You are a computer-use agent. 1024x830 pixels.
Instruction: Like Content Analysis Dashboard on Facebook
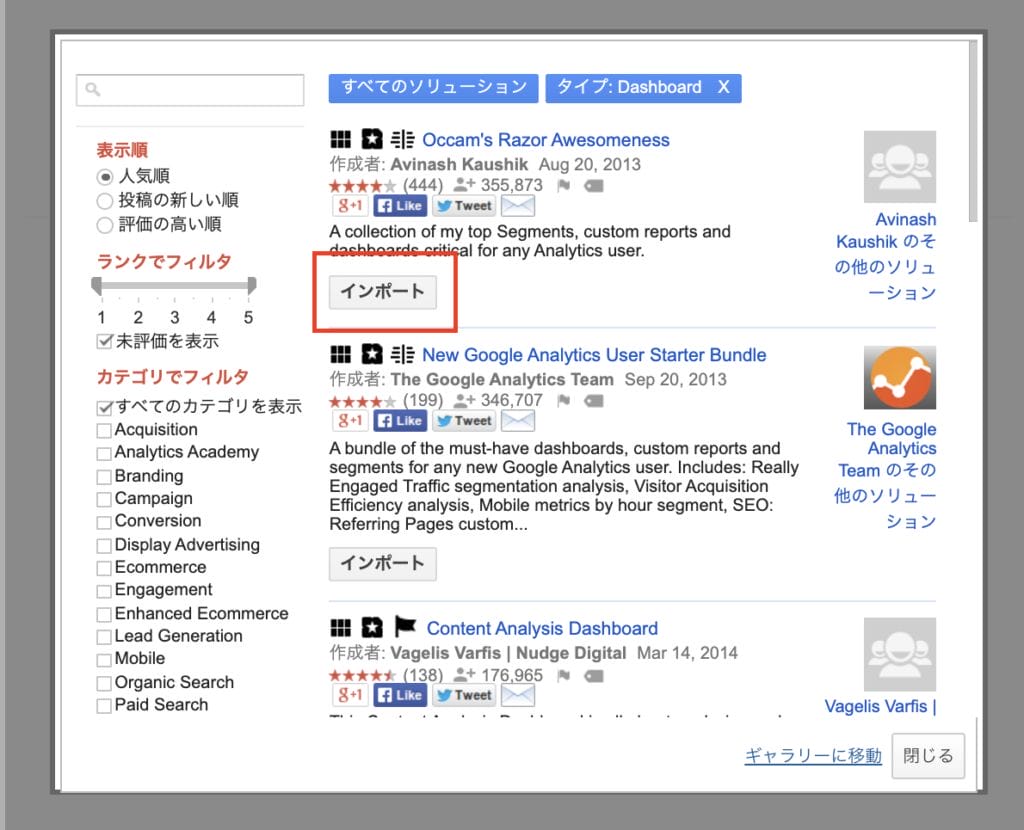click(400, 695)
